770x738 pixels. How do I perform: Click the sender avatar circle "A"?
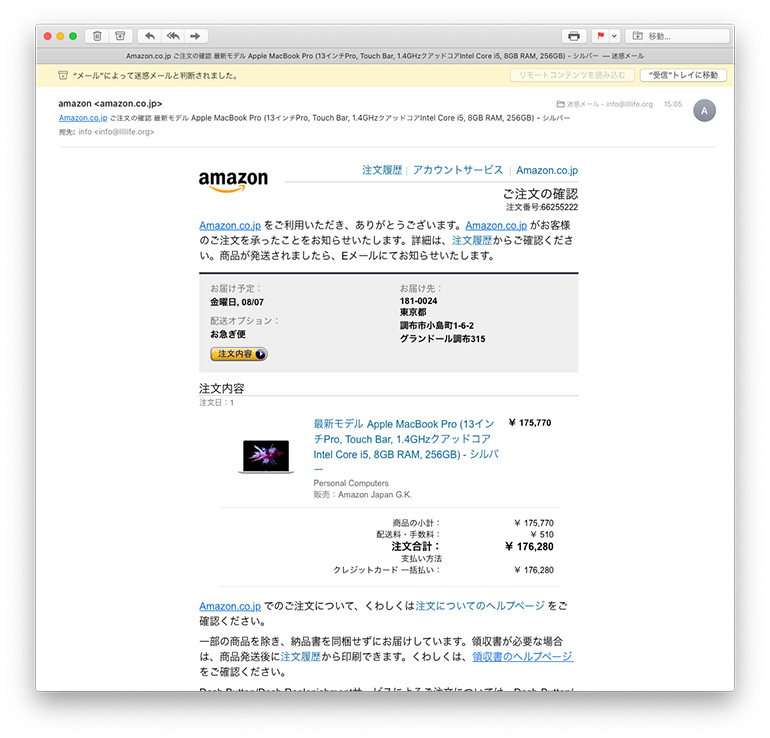pyautogui.click(x=704, y=111)
